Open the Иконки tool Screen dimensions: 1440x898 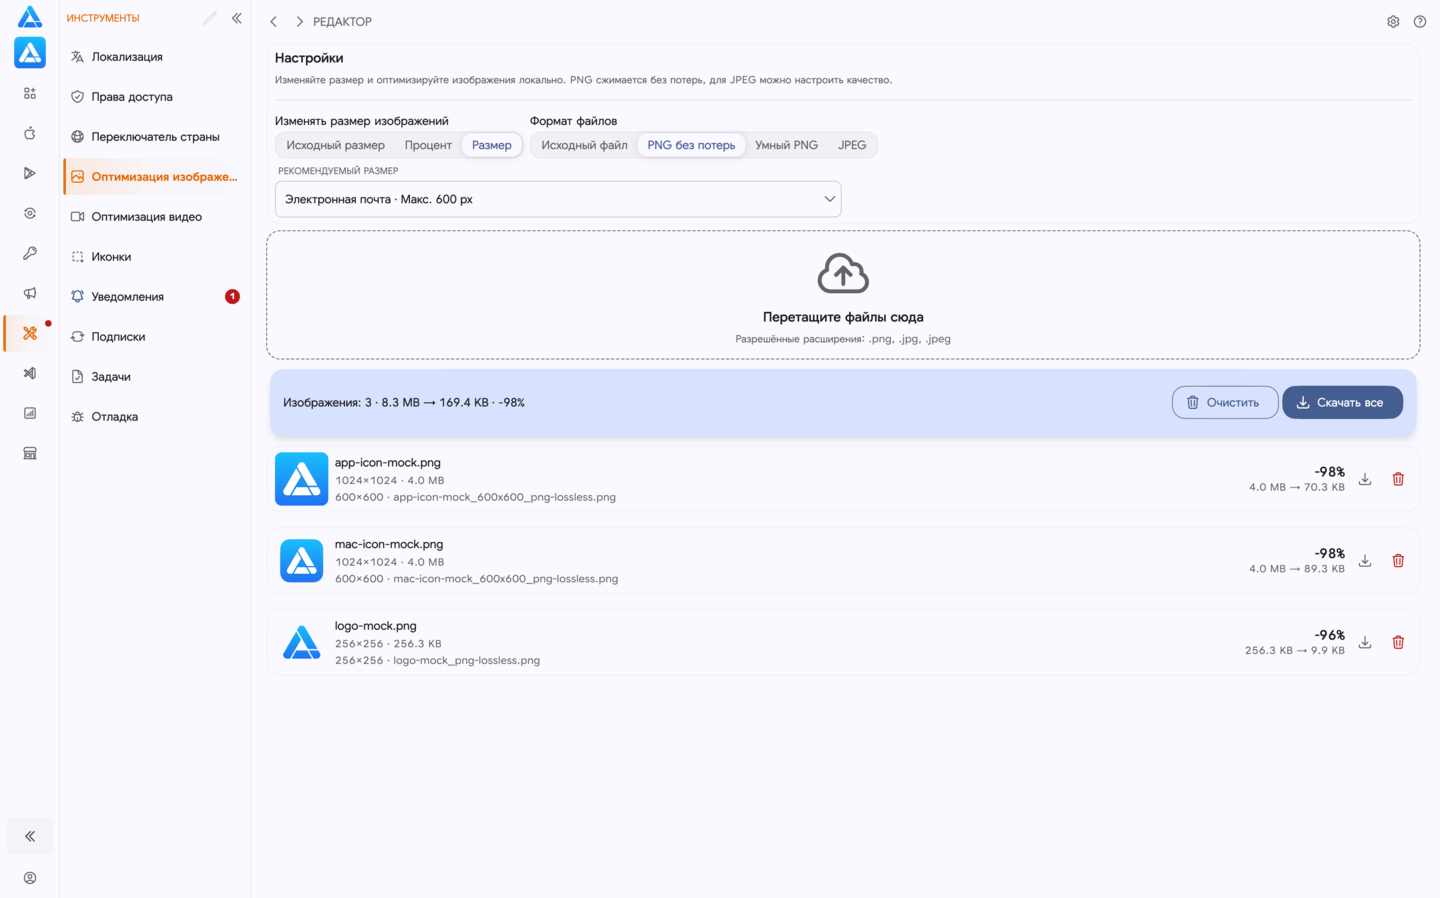(154, 257)
